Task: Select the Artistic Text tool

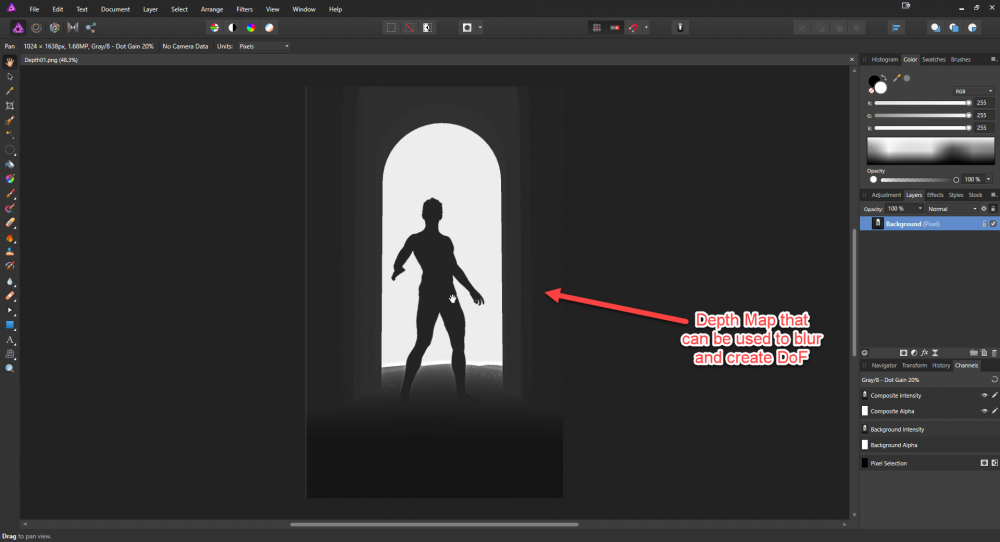Action: 10,340
